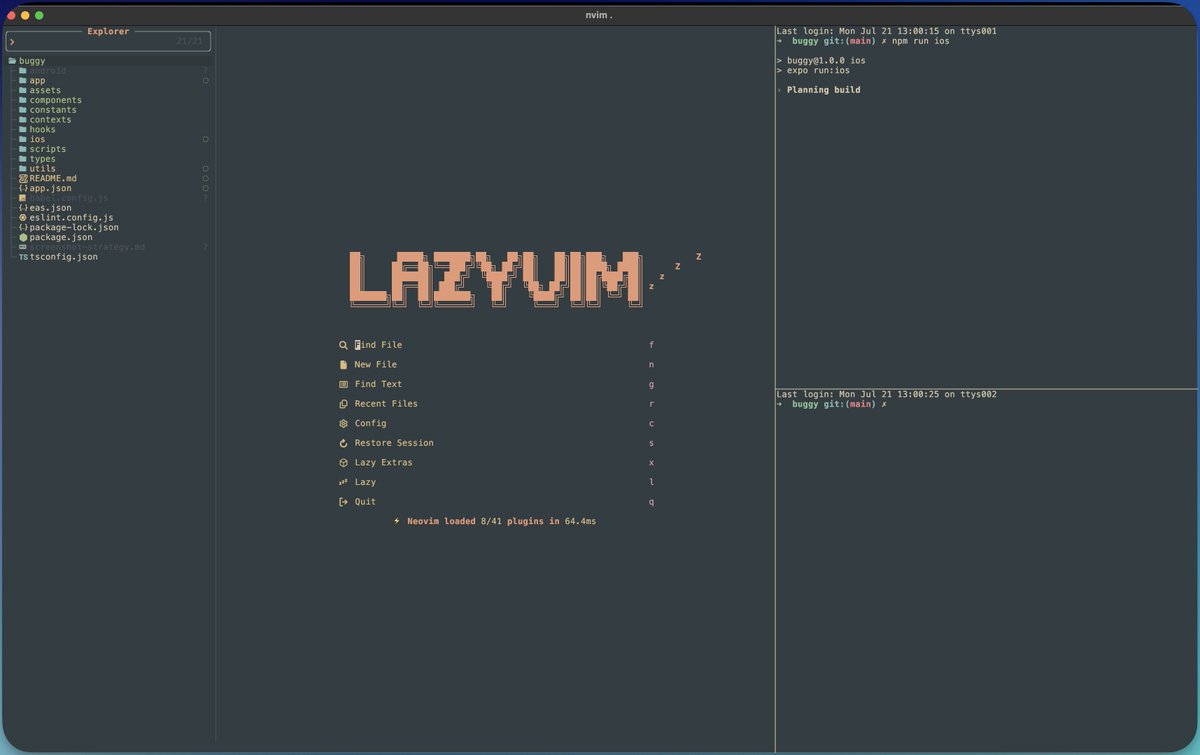This screenshot has height=755, width=1200.
Task: Click the f shortcut key hint
Action: 651,345
